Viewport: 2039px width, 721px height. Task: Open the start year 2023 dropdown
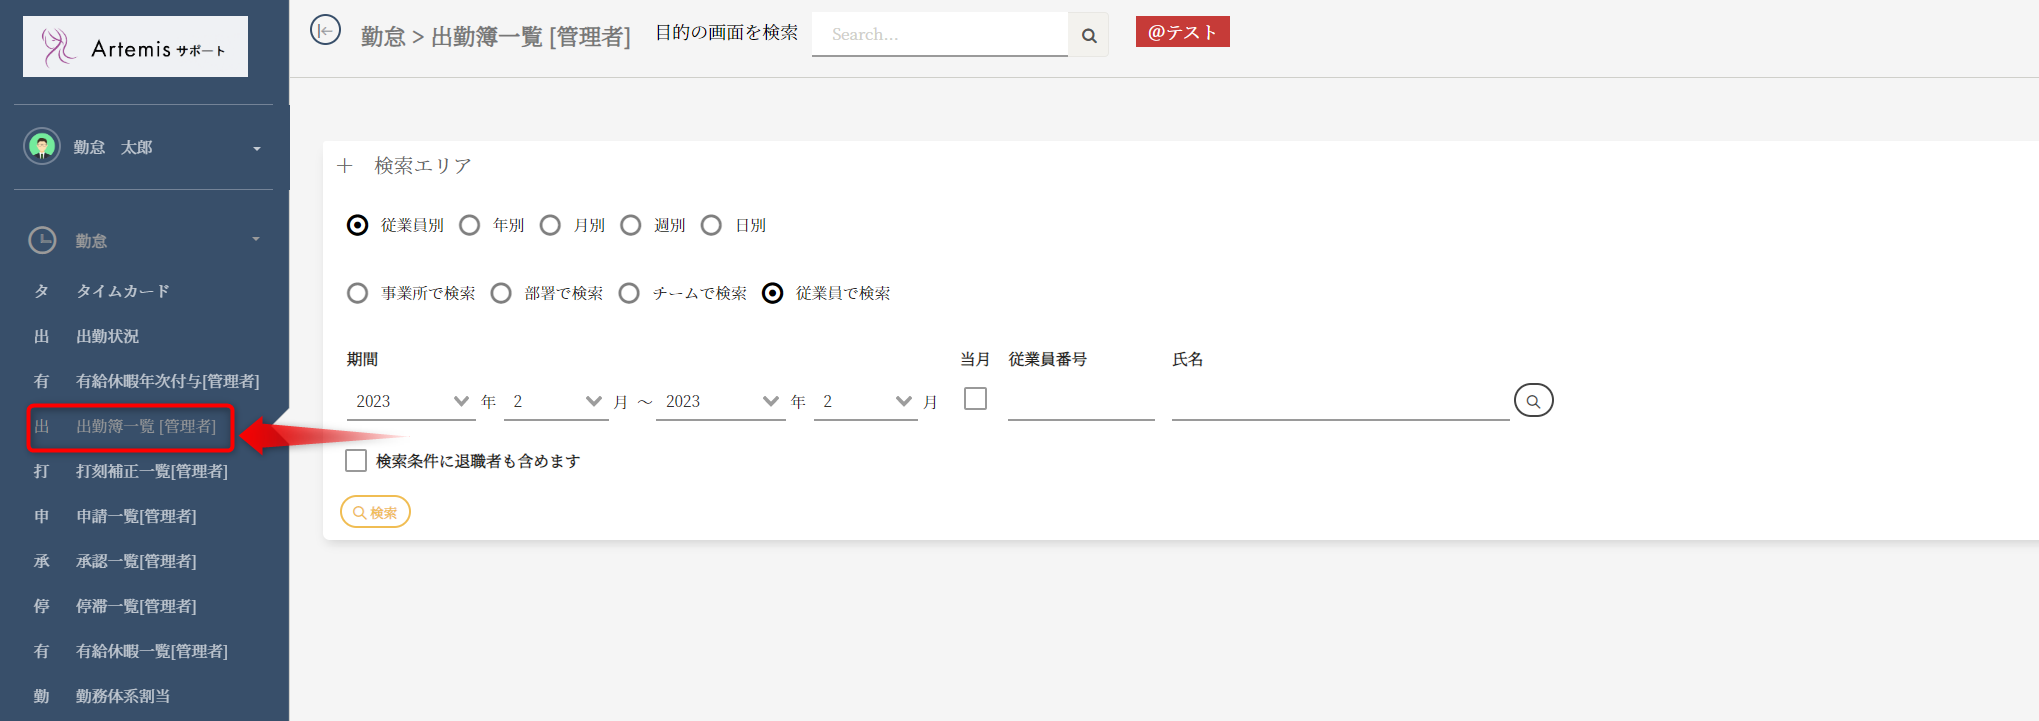[412, 401]
